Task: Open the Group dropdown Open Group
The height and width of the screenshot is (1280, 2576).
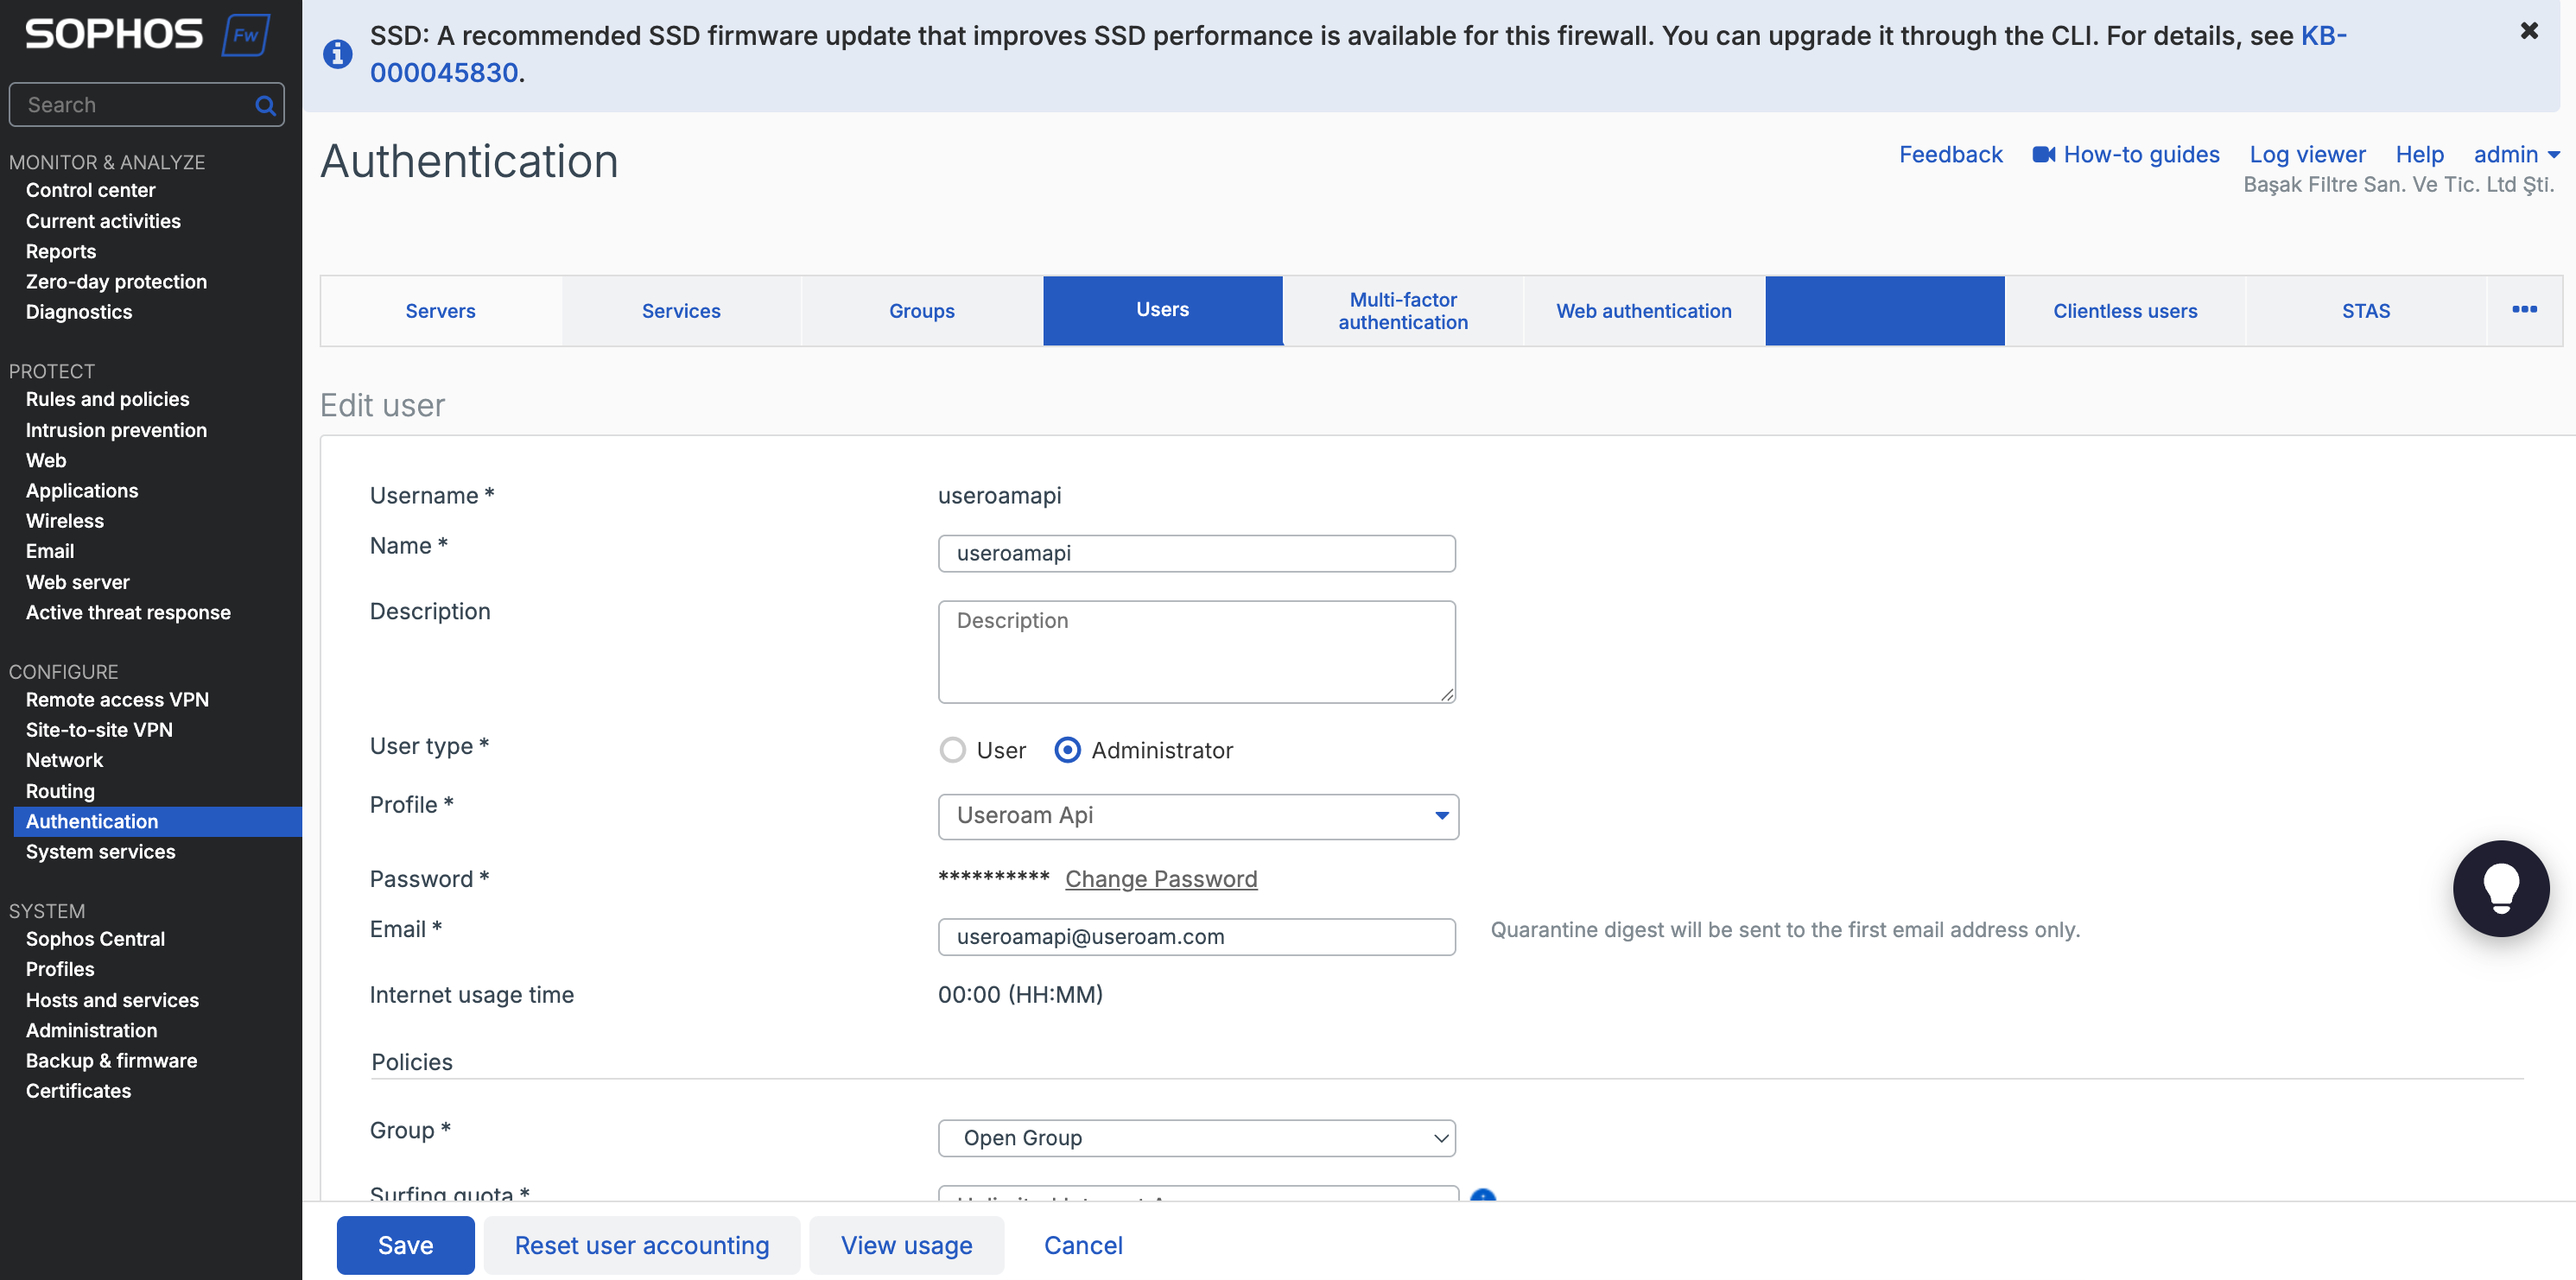Action: (1197, 1138)
